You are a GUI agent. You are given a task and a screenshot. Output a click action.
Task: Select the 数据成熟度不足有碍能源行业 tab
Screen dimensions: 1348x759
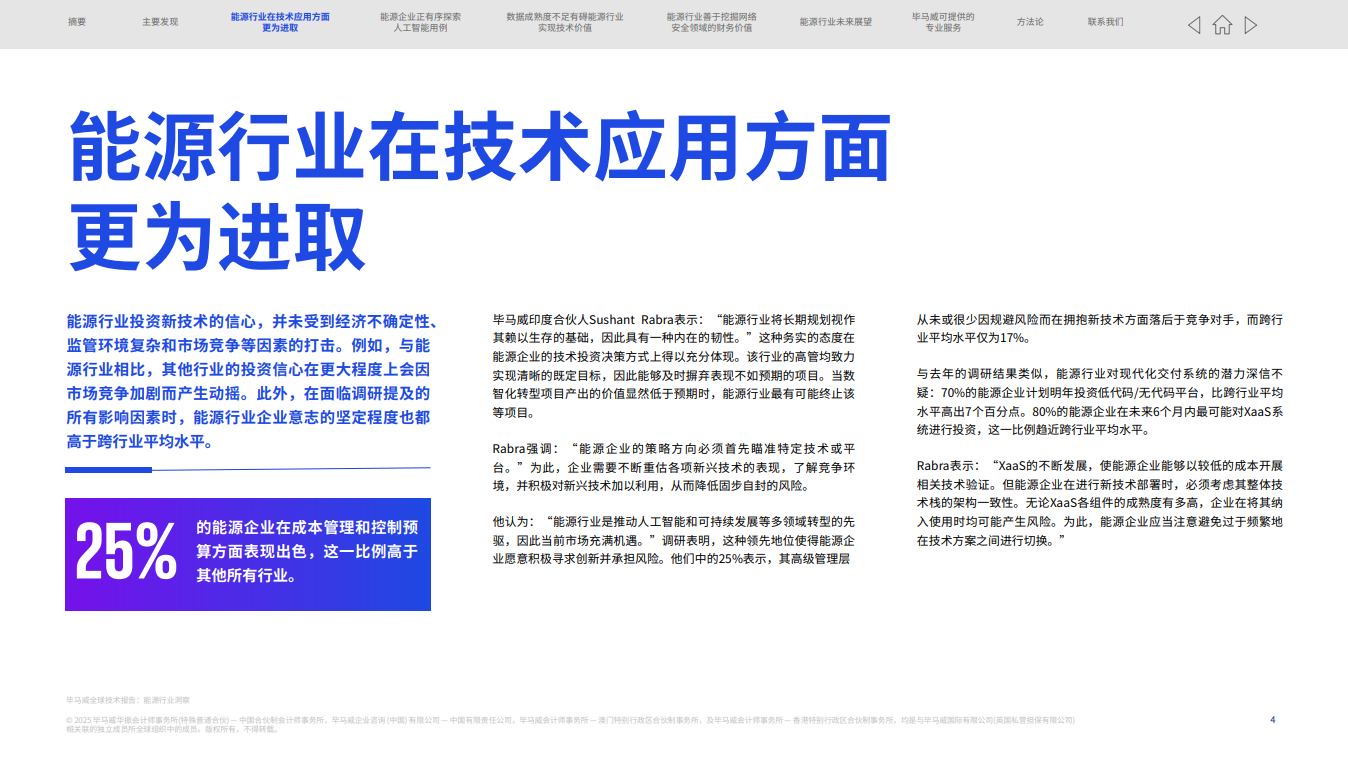(x=564, y=24)
